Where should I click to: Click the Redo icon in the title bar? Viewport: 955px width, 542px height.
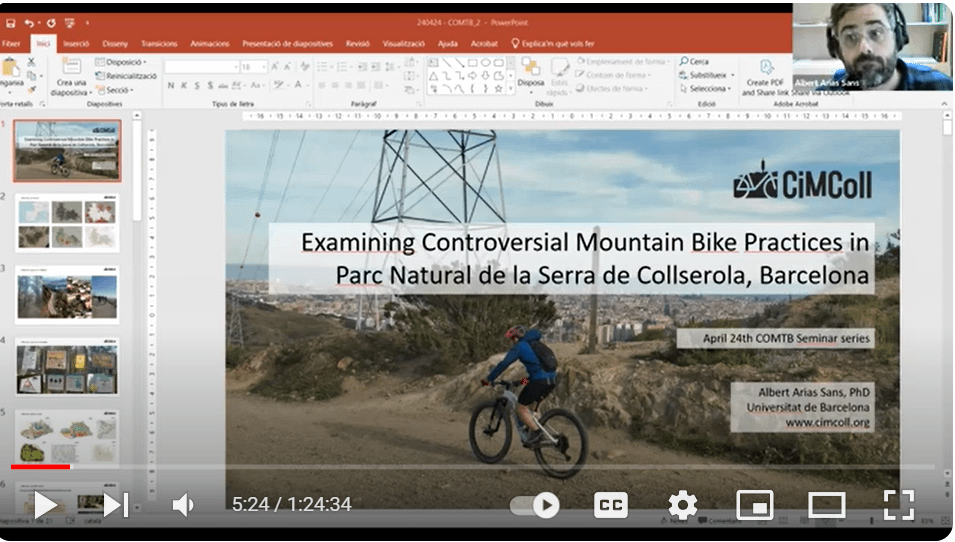click(x=51, y=23)
